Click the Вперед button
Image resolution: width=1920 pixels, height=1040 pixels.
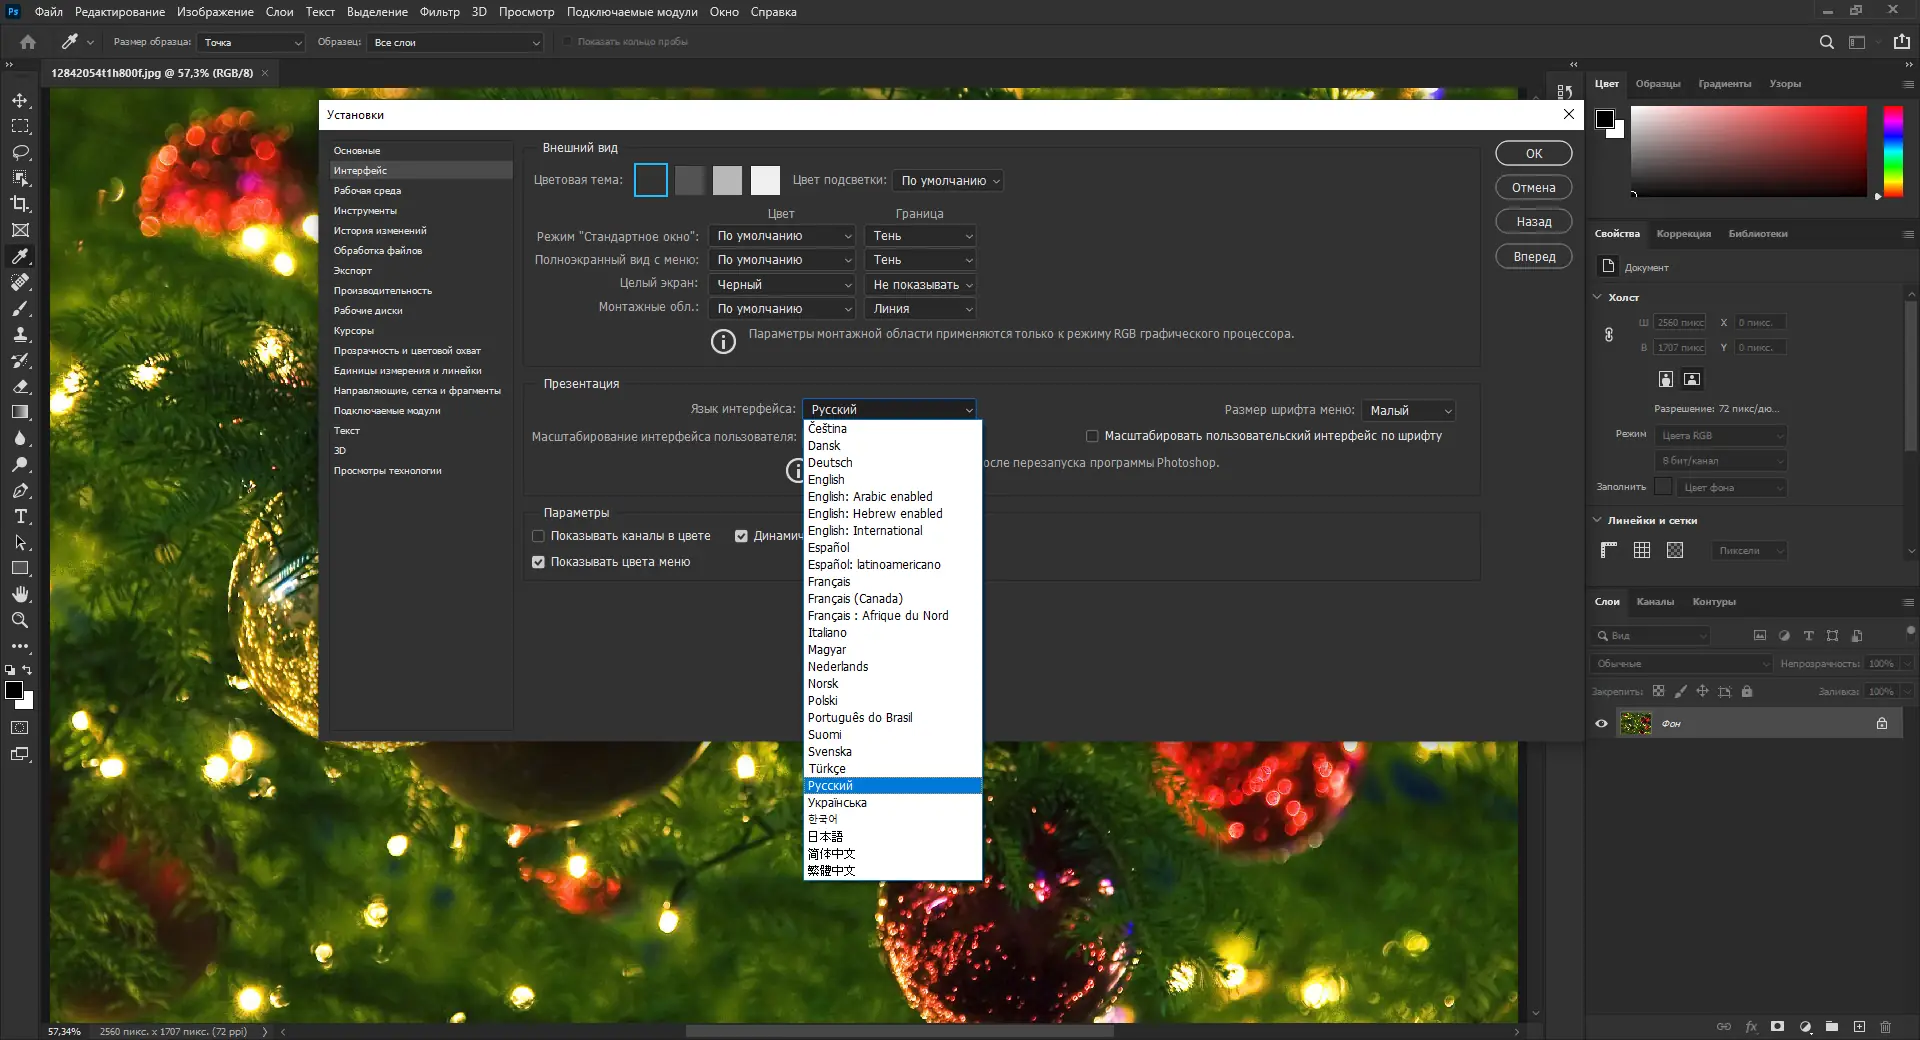[x=1534, y=257]
